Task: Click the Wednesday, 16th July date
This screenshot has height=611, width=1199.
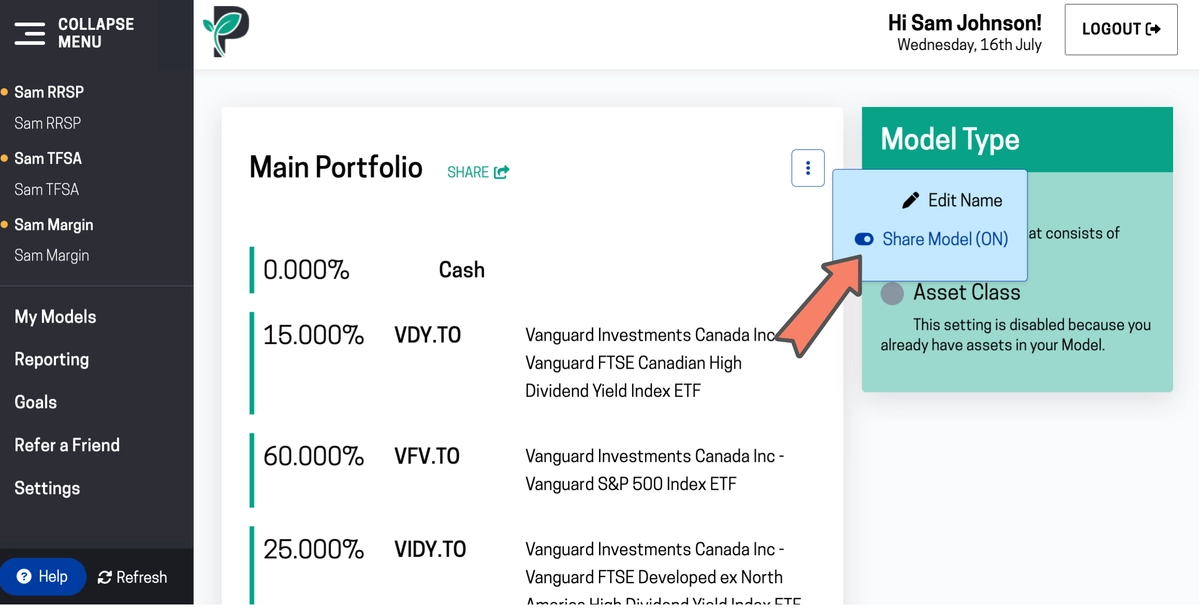Action: (969, 45)
